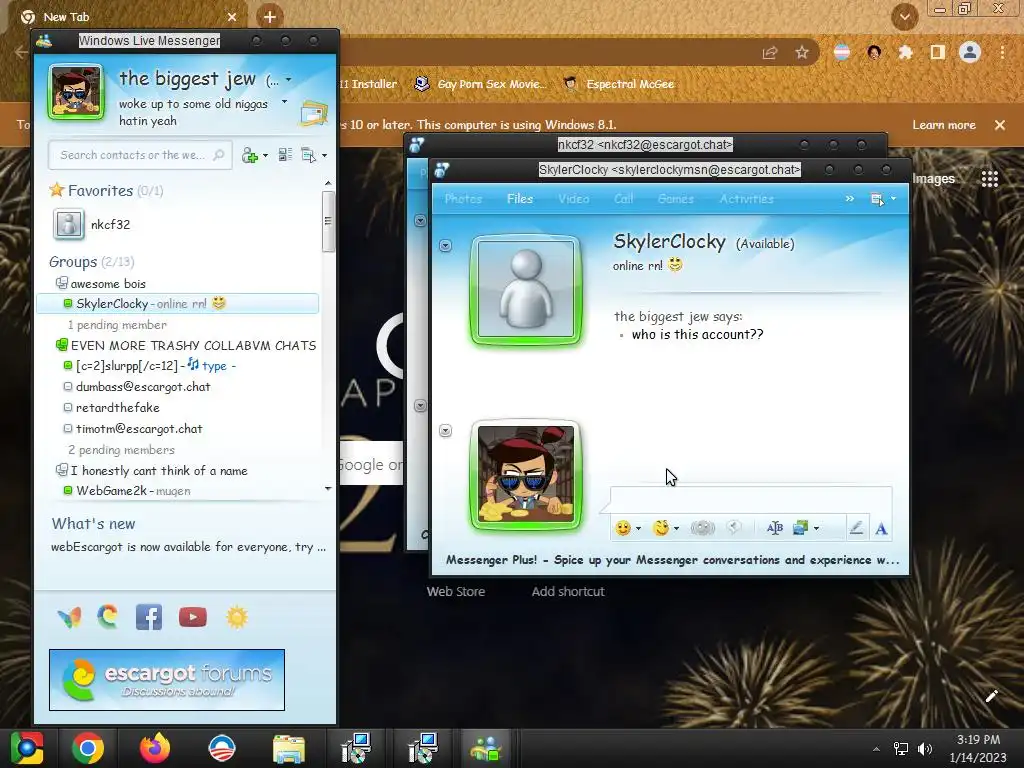This screenshot has height=768, width=1024.
Task: Open the YouTube icon in Messenger bottom bar
Action: (x=193, y=617)
